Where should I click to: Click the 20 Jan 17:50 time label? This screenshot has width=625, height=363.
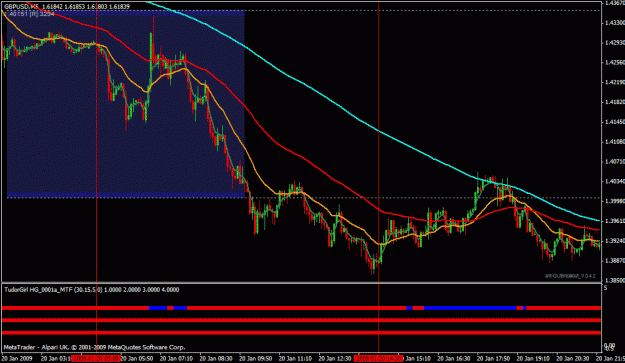pyautogui.click(x=493, y=359)
